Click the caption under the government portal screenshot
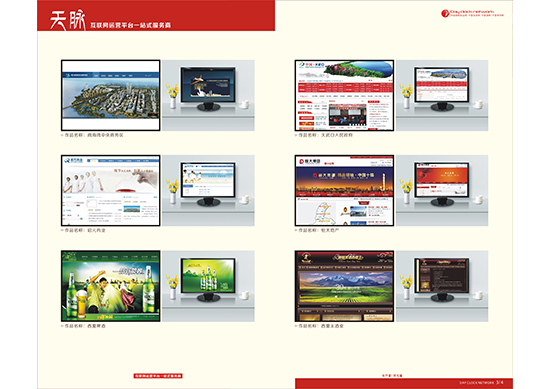Viewport: 550px width, 389px height. click(324, 135)
